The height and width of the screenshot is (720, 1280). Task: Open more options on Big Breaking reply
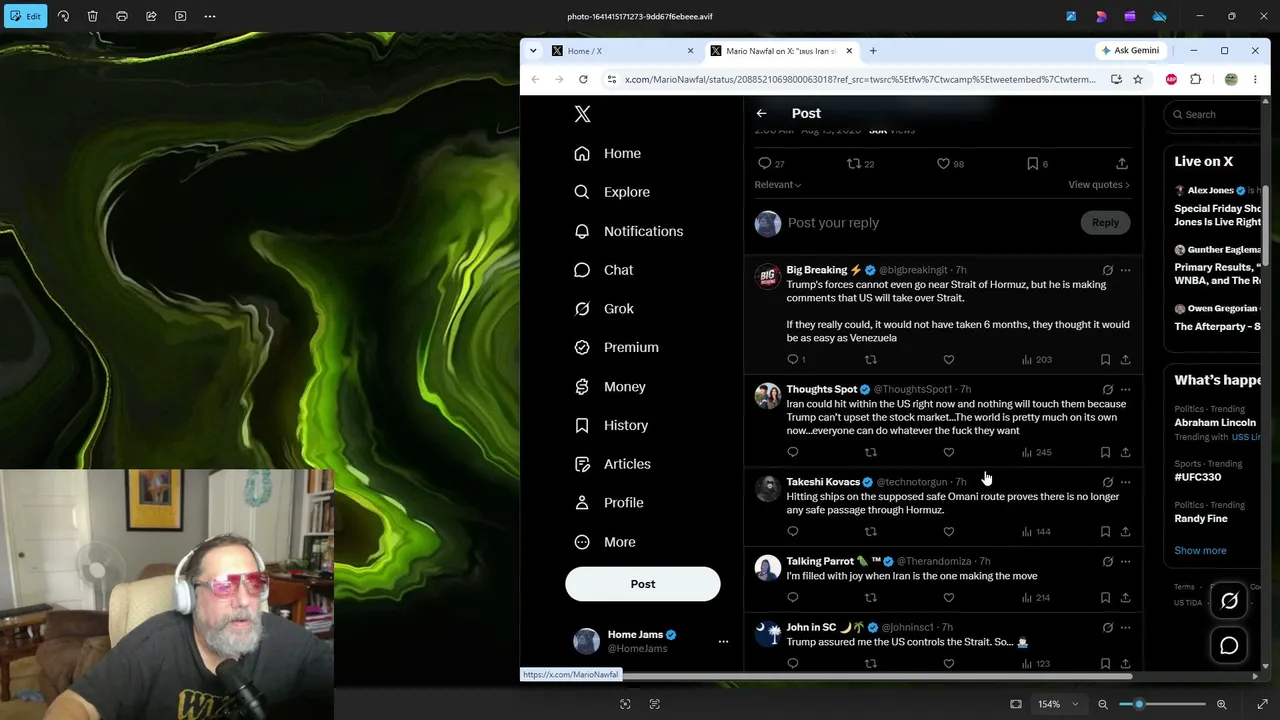pyautogui.click(x=1125, y=270)
